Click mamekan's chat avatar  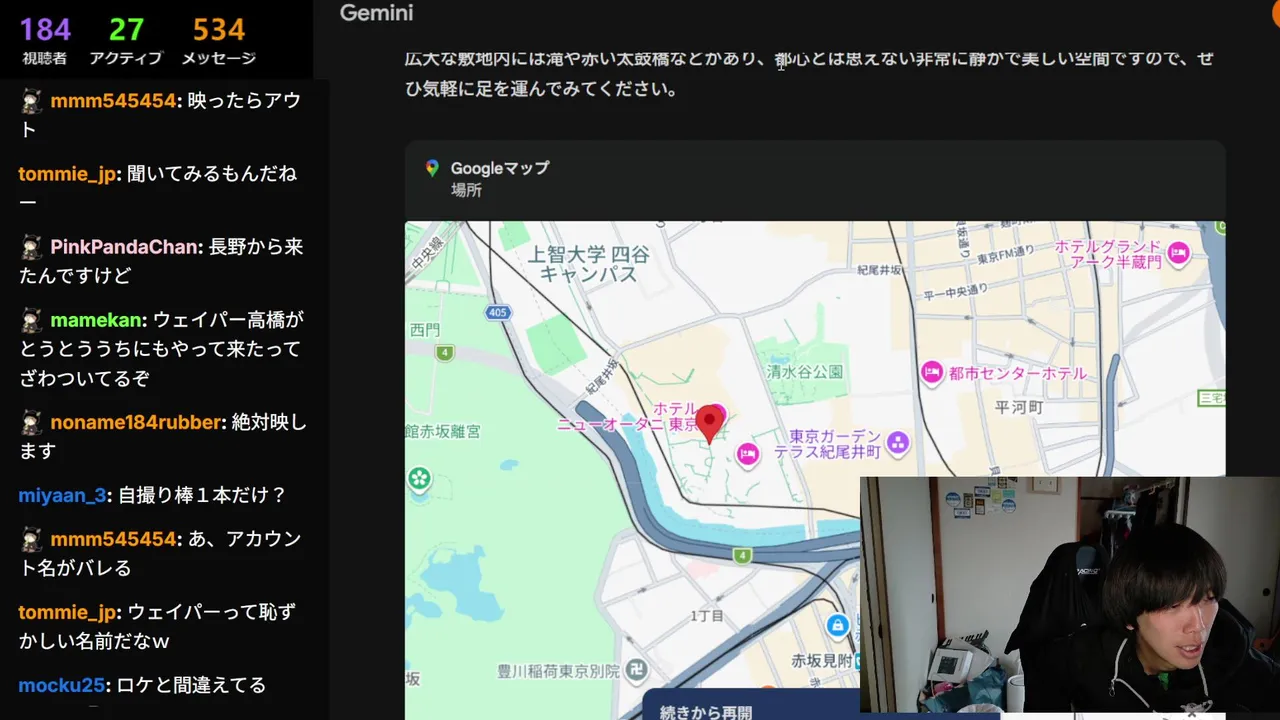32,320
